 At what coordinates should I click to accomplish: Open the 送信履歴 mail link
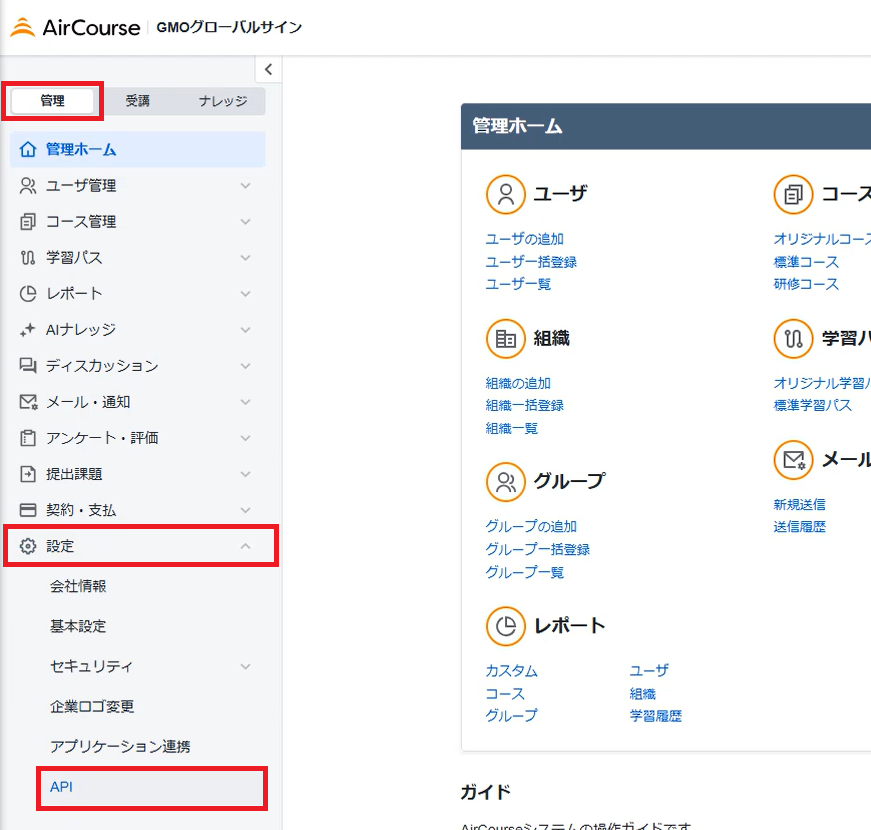point(799,527)
